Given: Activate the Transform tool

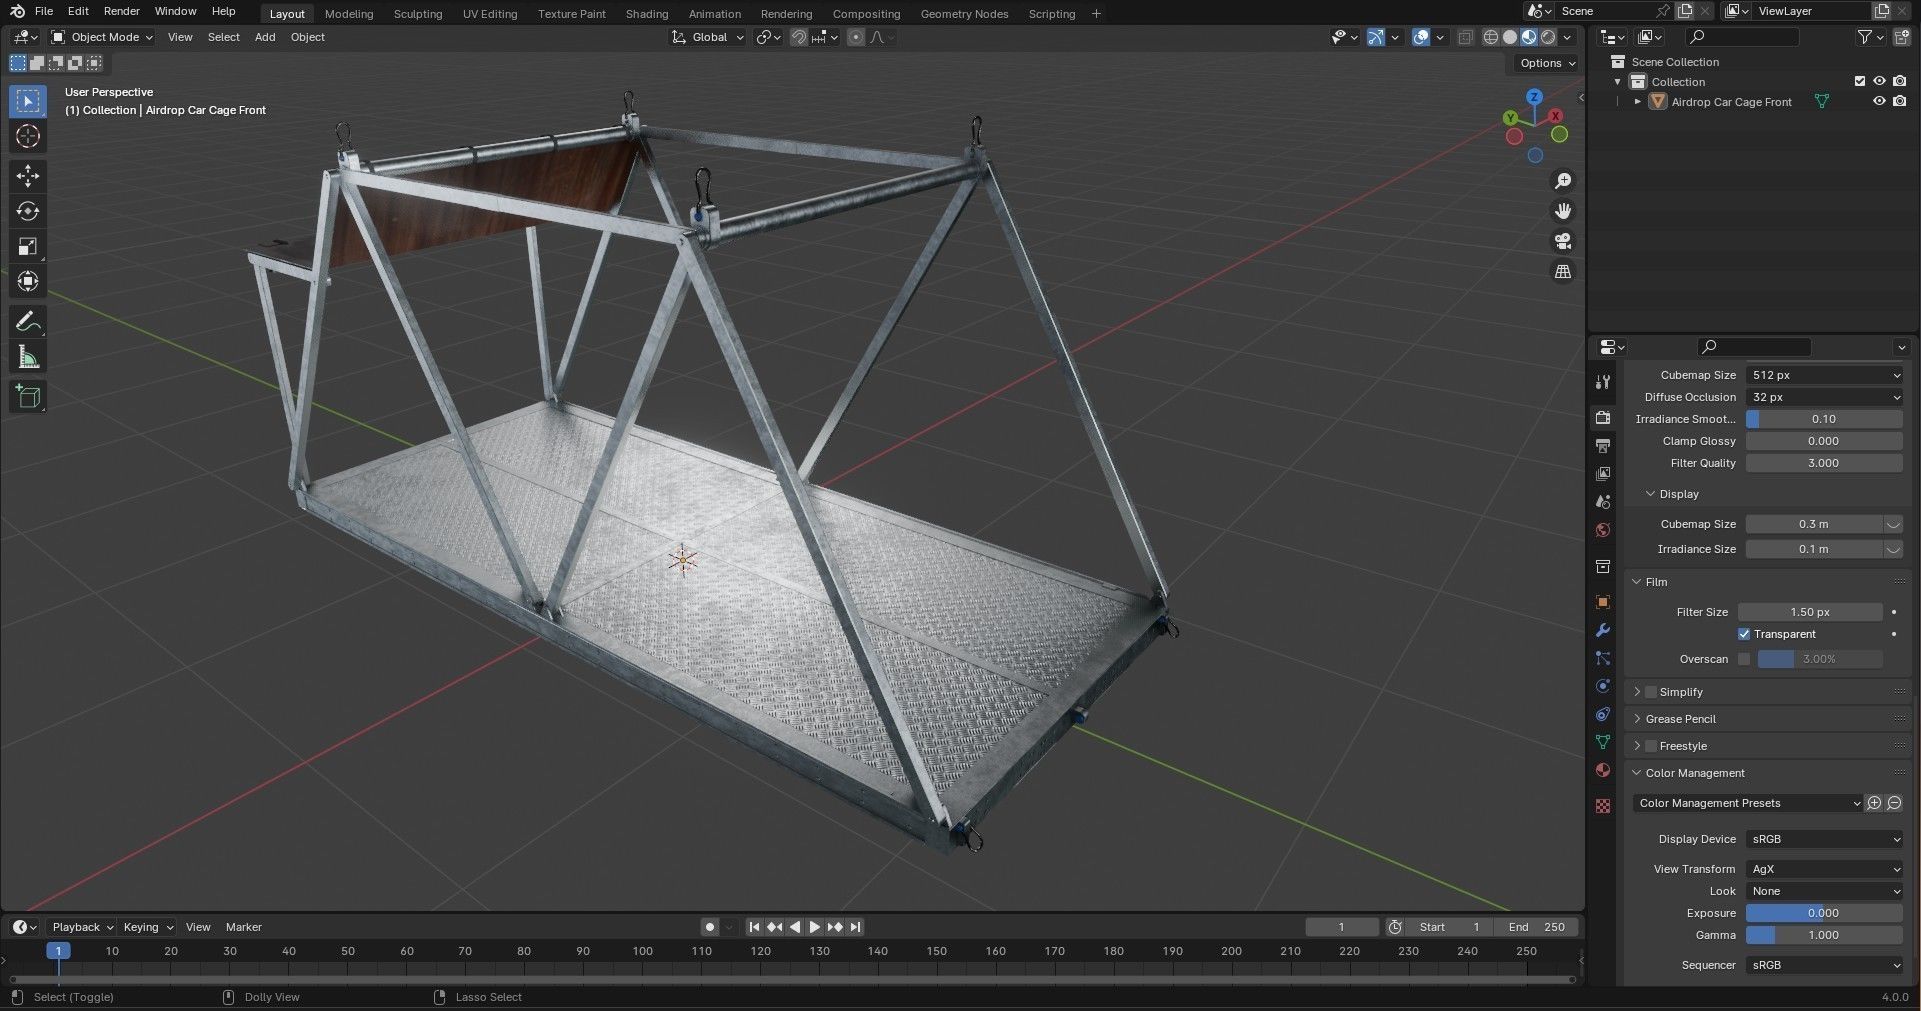Looking at the screenshot, I should [x=28, y=281].
